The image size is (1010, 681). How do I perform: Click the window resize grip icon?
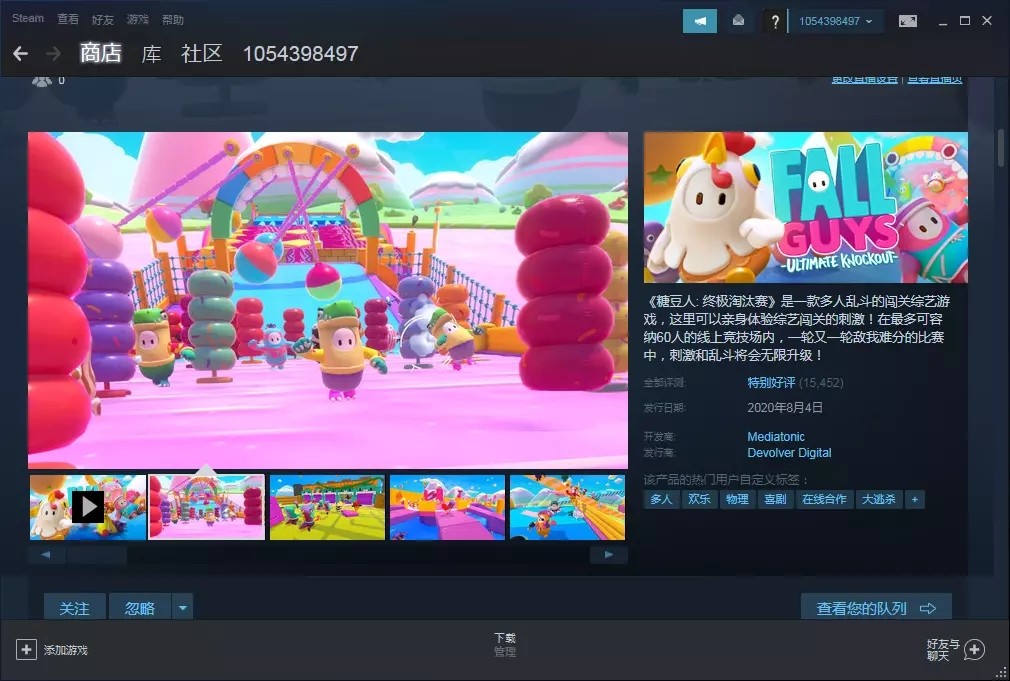[x=1000, y=672]
